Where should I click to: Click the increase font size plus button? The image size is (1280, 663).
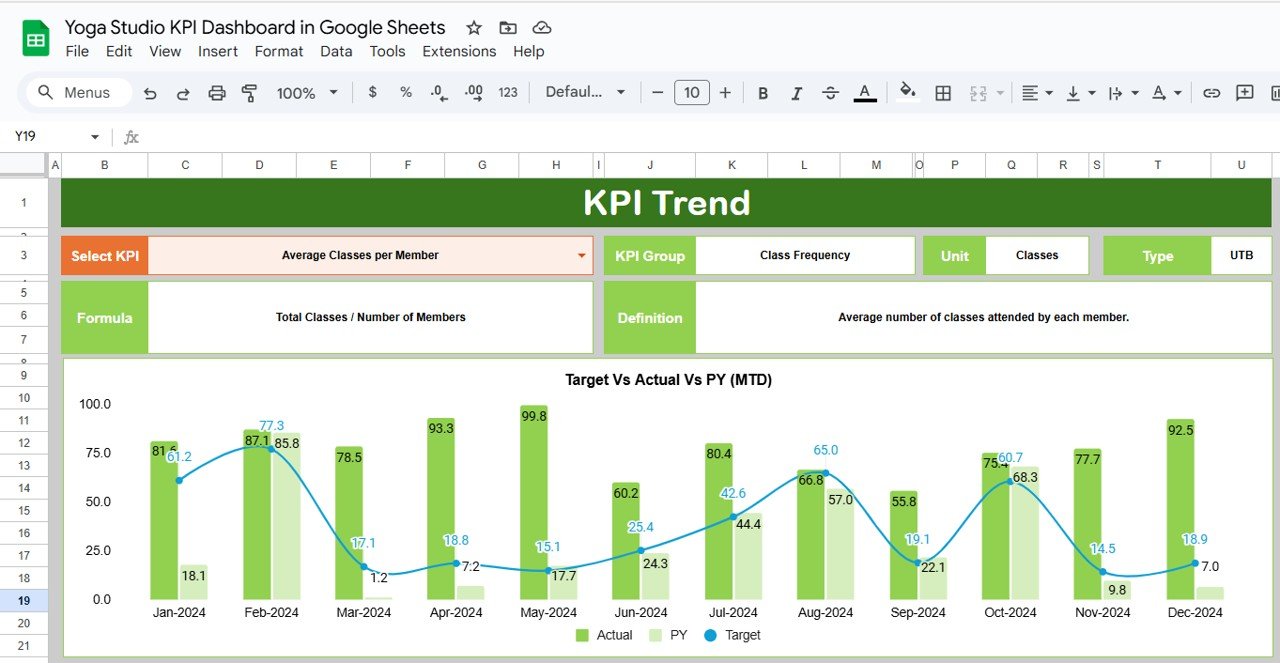tap(725, 93)
